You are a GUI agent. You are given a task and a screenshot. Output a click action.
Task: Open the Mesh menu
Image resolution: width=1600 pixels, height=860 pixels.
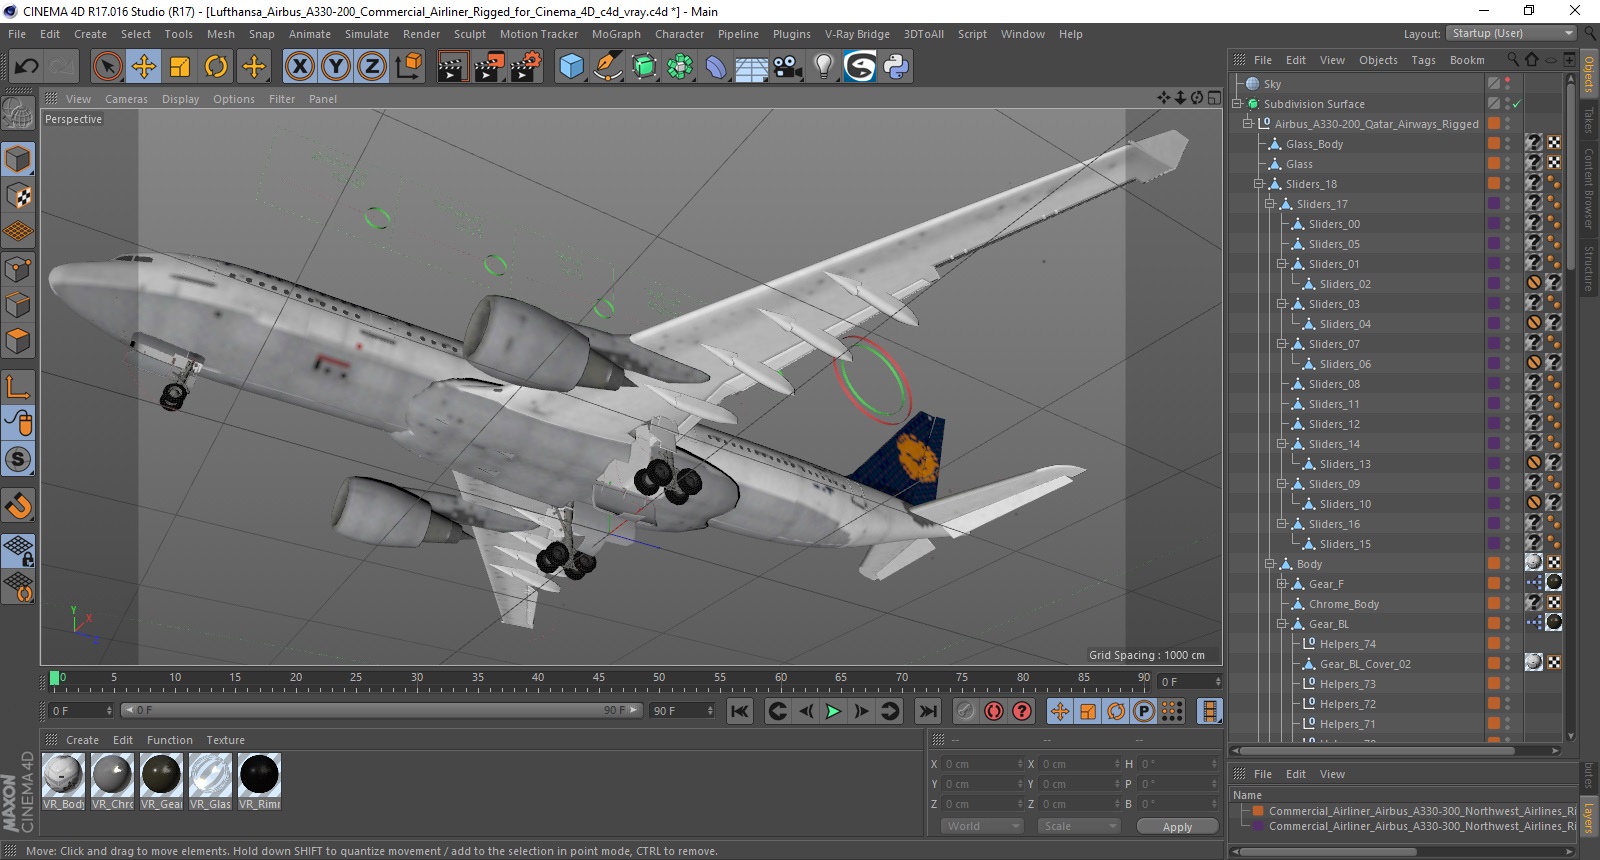coord(220,34)
